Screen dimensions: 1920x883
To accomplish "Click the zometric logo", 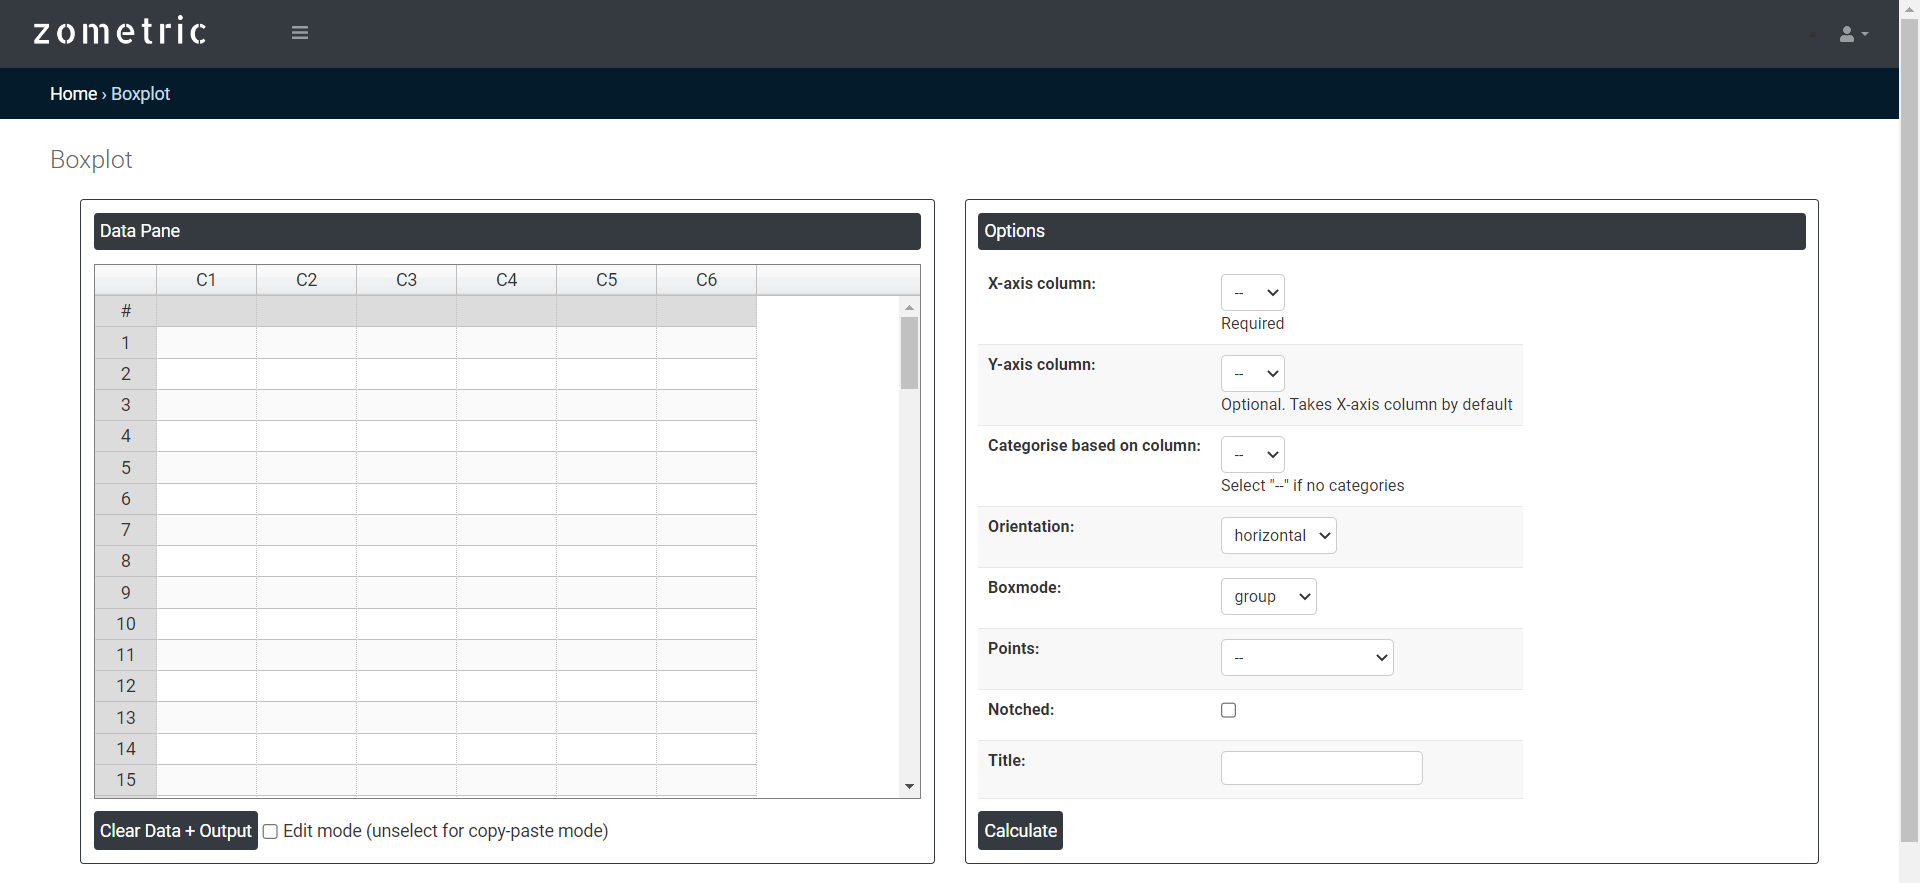I will tap(120, 32).
